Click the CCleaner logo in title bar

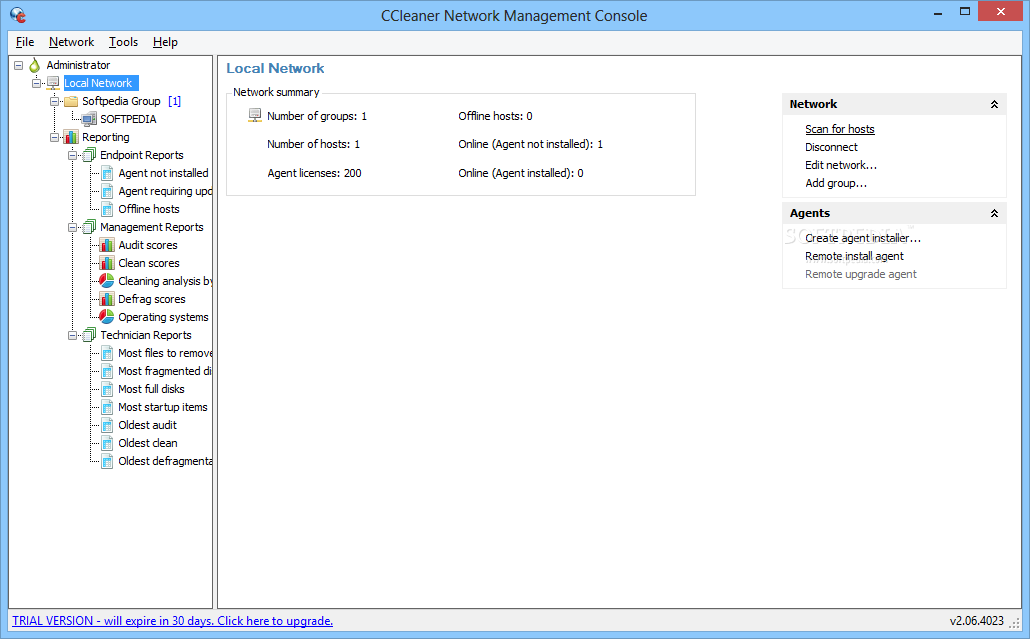point(18,14)
